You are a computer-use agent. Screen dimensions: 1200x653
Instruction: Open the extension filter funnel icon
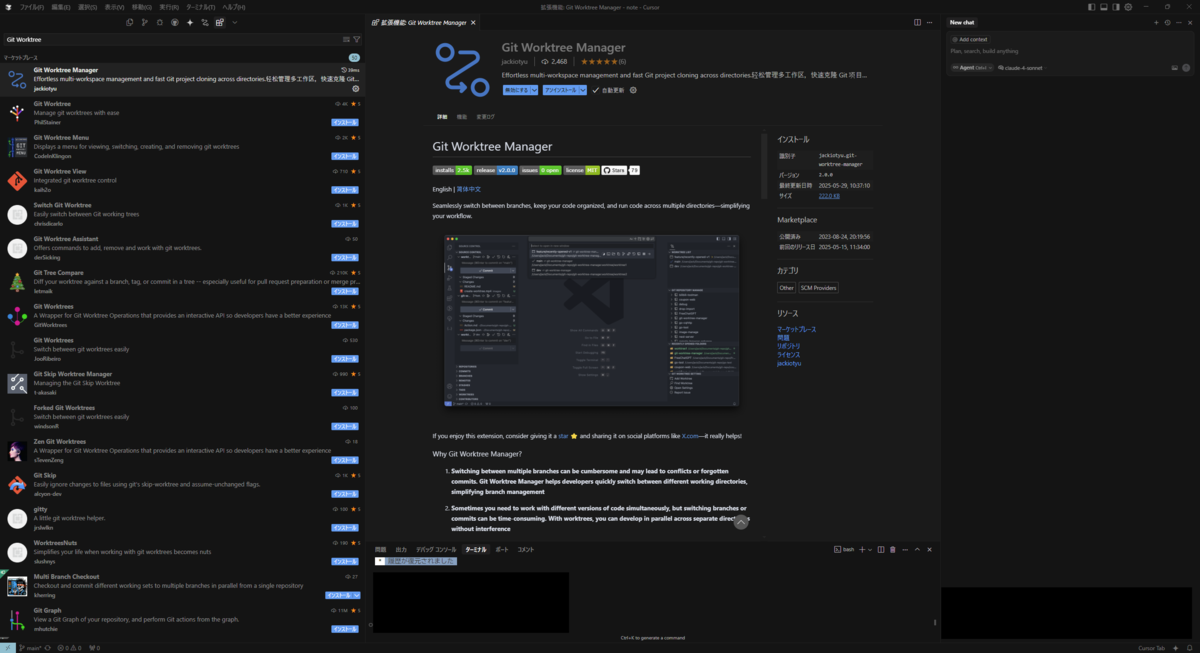(357, 40)
